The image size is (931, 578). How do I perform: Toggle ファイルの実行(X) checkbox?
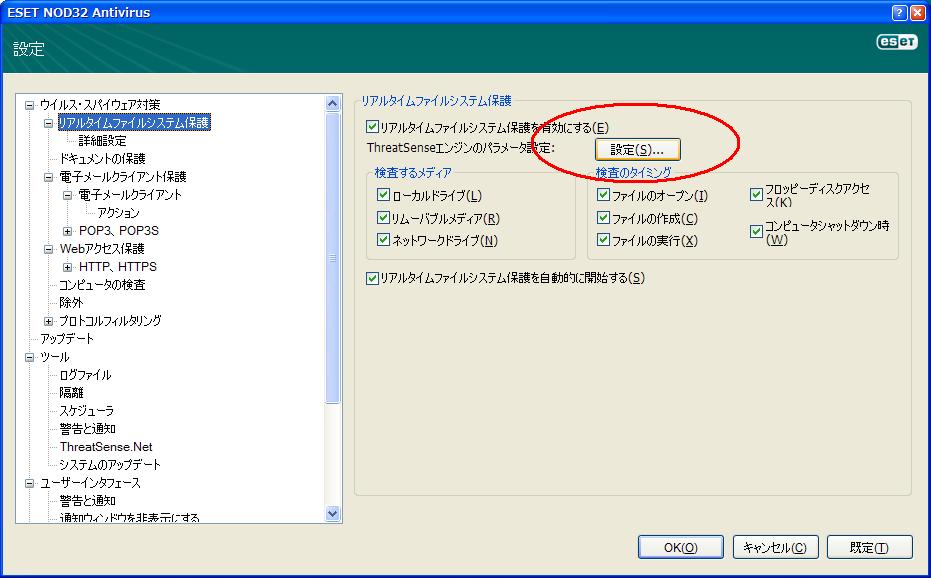(x=603, y=240)
